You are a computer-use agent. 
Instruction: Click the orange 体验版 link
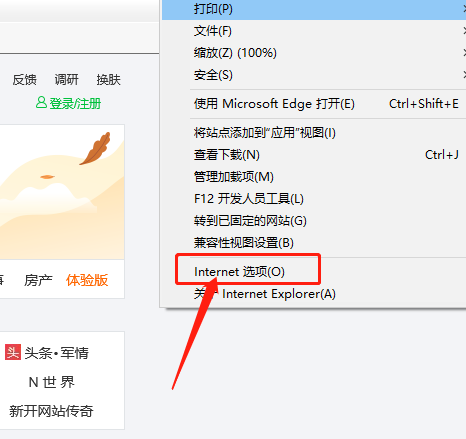(87, 280)
